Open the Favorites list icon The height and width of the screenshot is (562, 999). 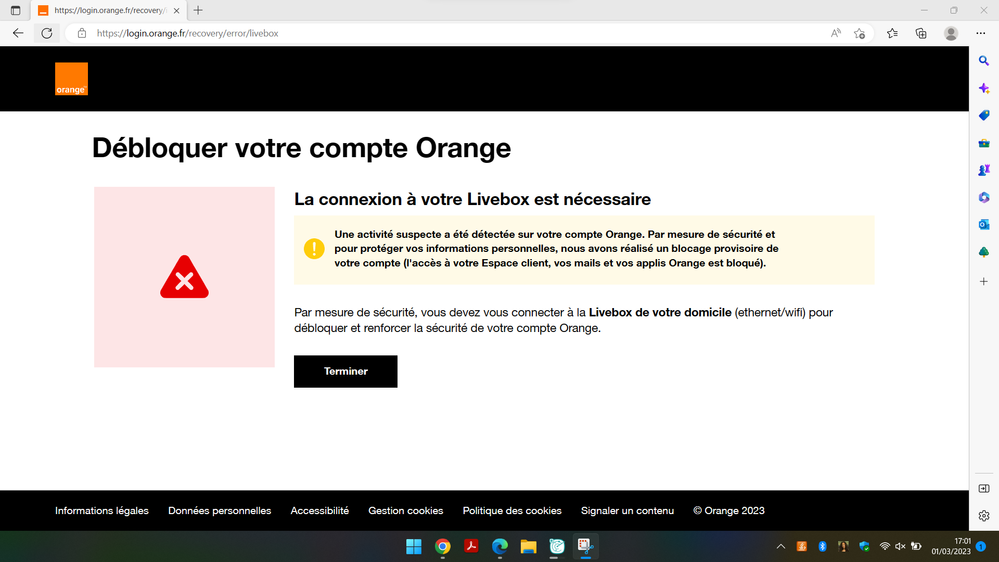tap(892, 33)
